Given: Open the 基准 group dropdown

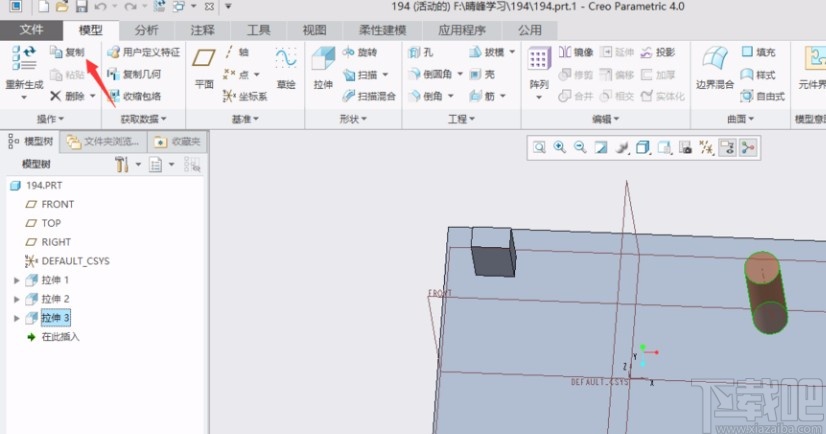Looking at the screenshot, I should pos(245,119).
